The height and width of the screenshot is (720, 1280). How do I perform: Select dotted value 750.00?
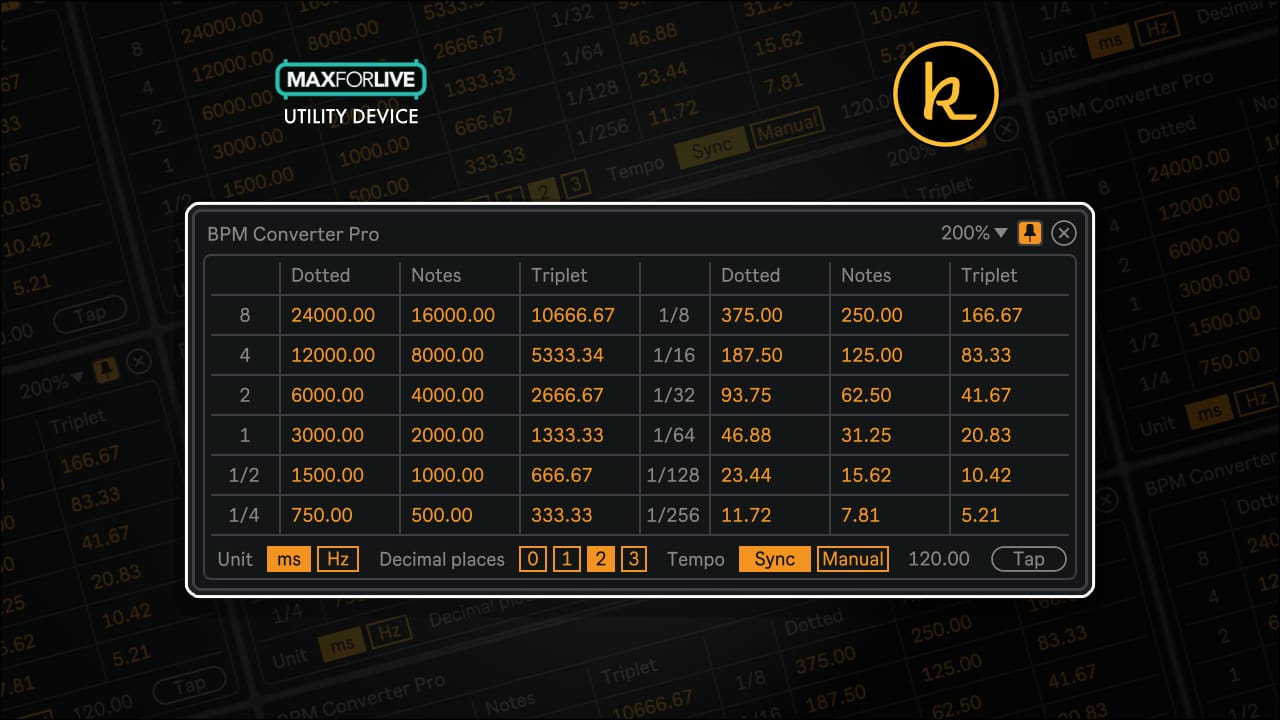pos(322,515)
